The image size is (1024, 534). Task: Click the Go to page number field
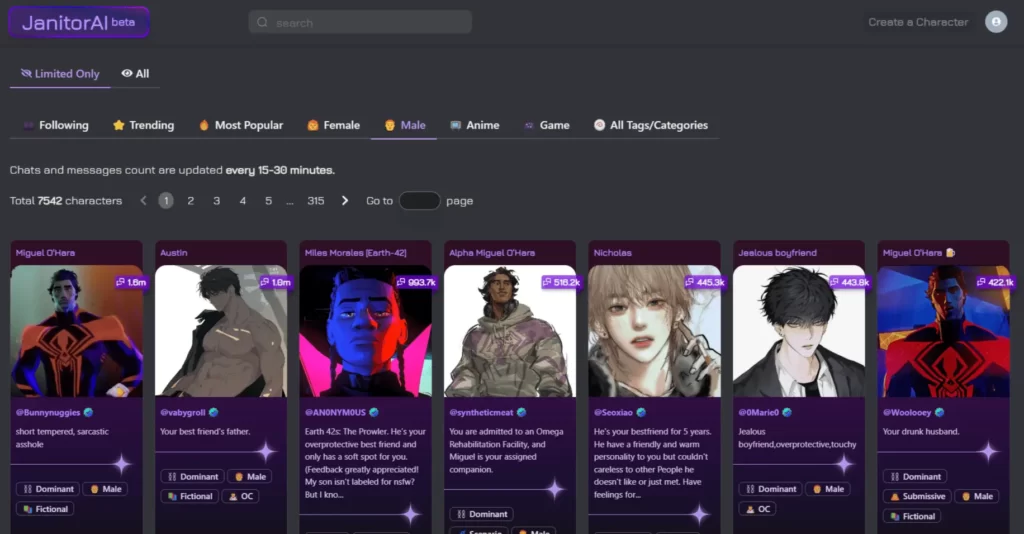[419, 201]
